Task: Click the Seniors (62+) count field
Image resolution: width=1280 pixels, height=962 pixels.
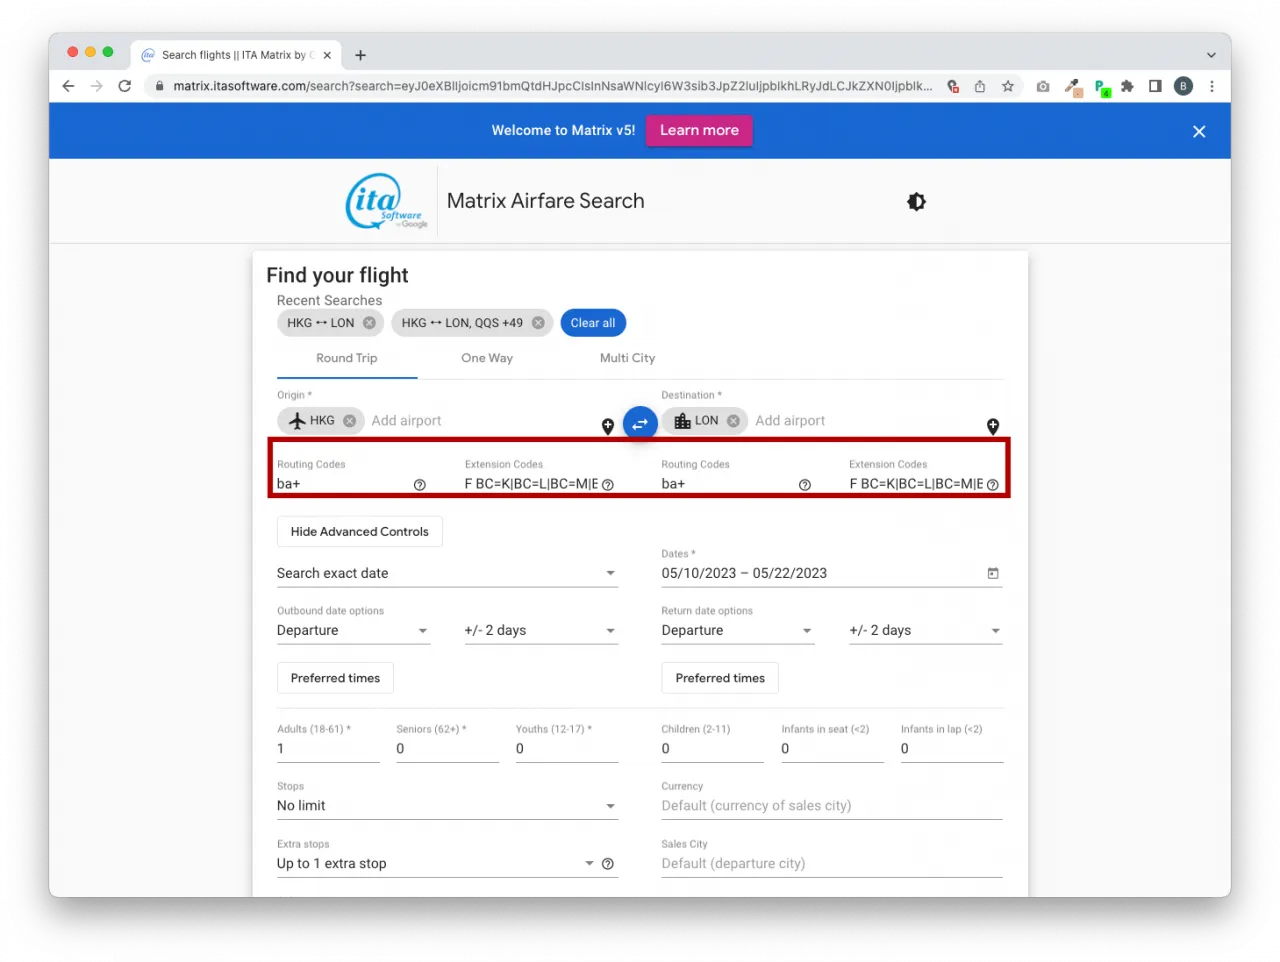Action: (447, 749)
